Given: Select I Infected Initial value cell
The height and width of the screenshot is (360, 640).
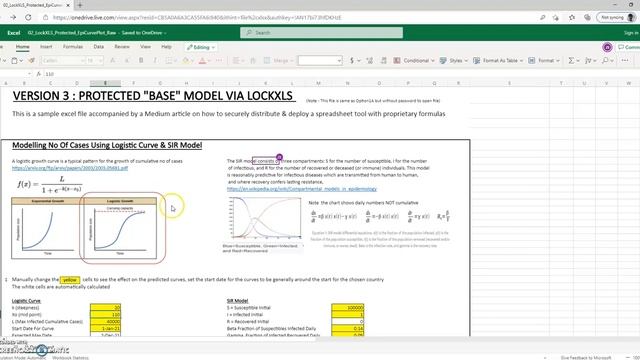Looking at the screenshot, I should pyautogui.click(x=348, y=314).
